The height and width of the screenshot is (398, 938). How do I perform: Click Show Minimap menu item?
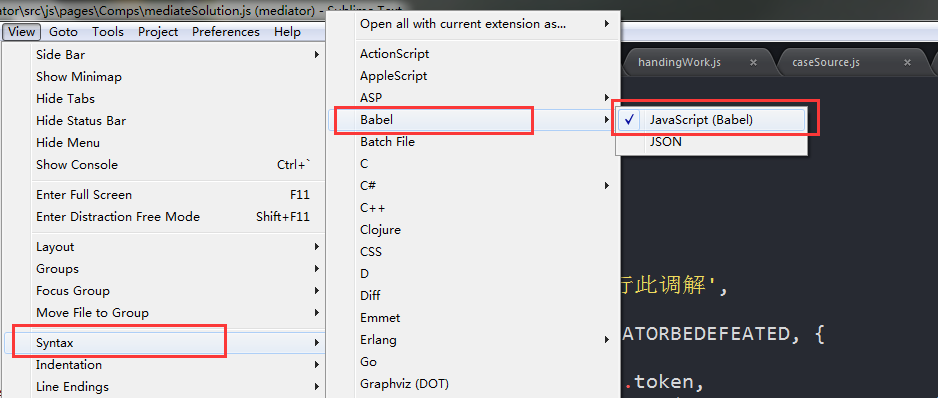coord(178,77)
